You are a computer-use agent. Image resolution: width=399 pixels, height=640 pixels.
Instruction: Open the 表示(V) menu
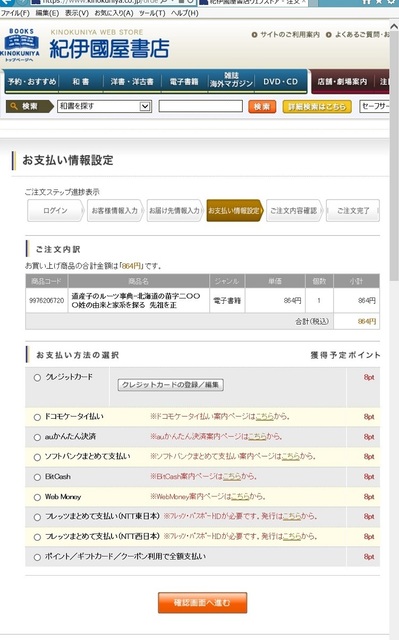click(77, 13)
